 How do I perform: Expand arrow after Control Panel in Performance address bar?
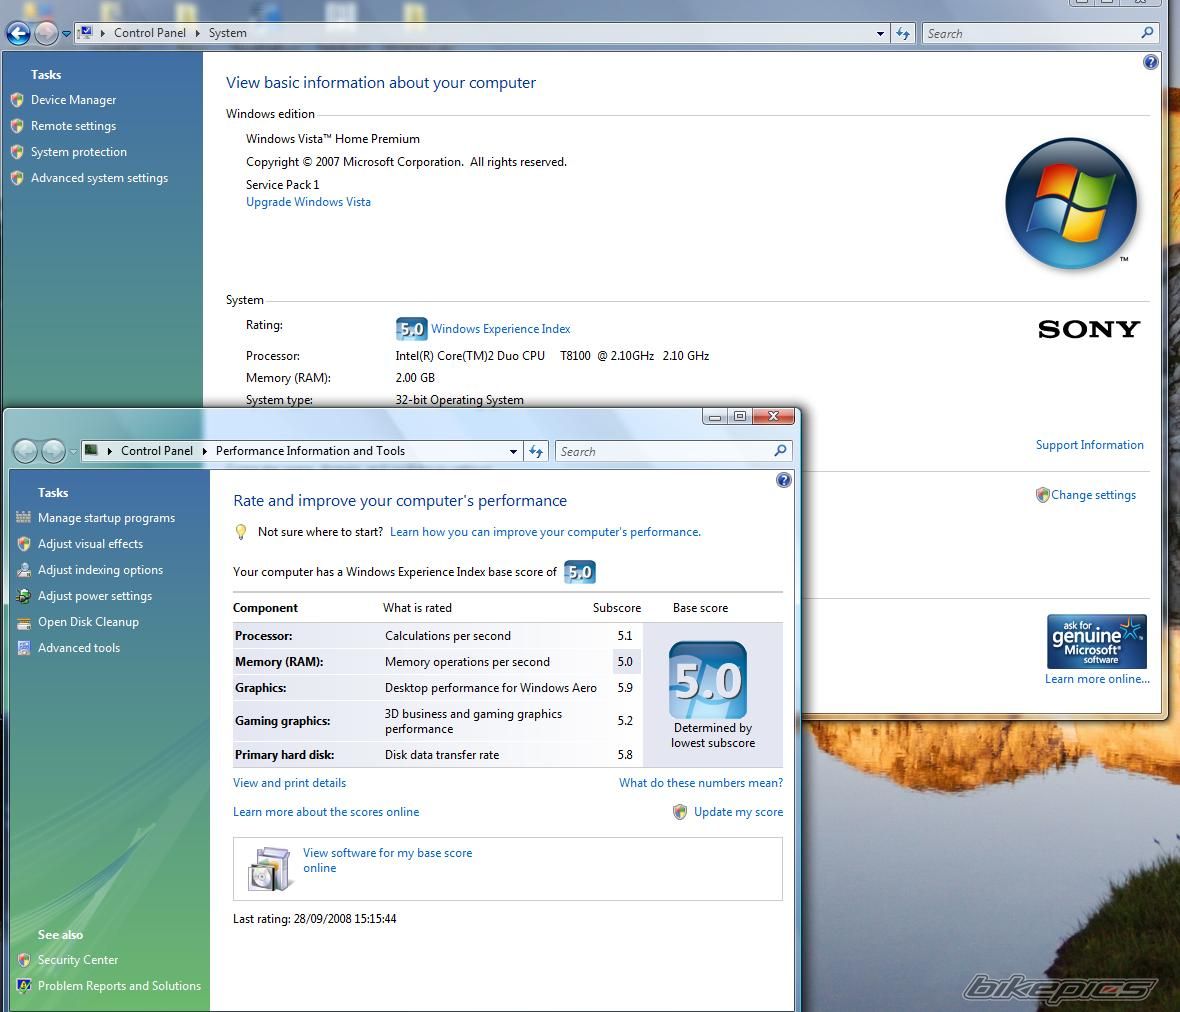pyautogui.click(x=204, y=451)
